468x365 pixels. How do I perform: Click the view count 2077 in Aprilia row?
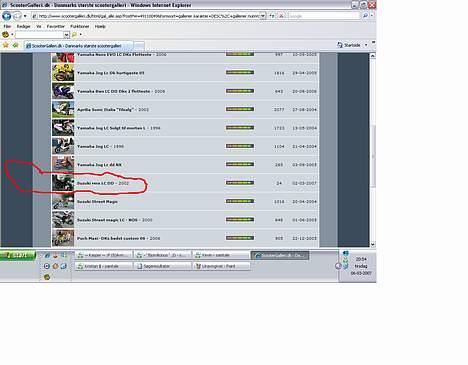click(x=279, y=110)
